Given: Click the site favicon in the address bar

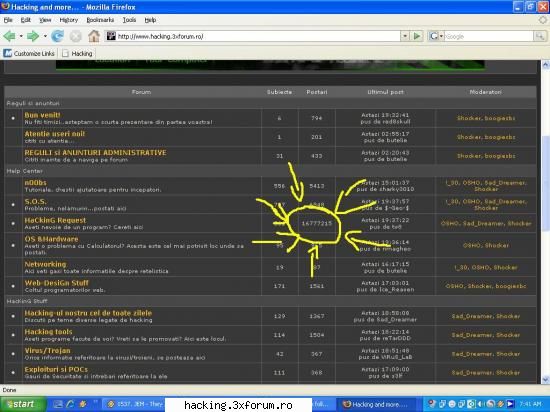Looking at the screenshot, I should click(111, 36).
